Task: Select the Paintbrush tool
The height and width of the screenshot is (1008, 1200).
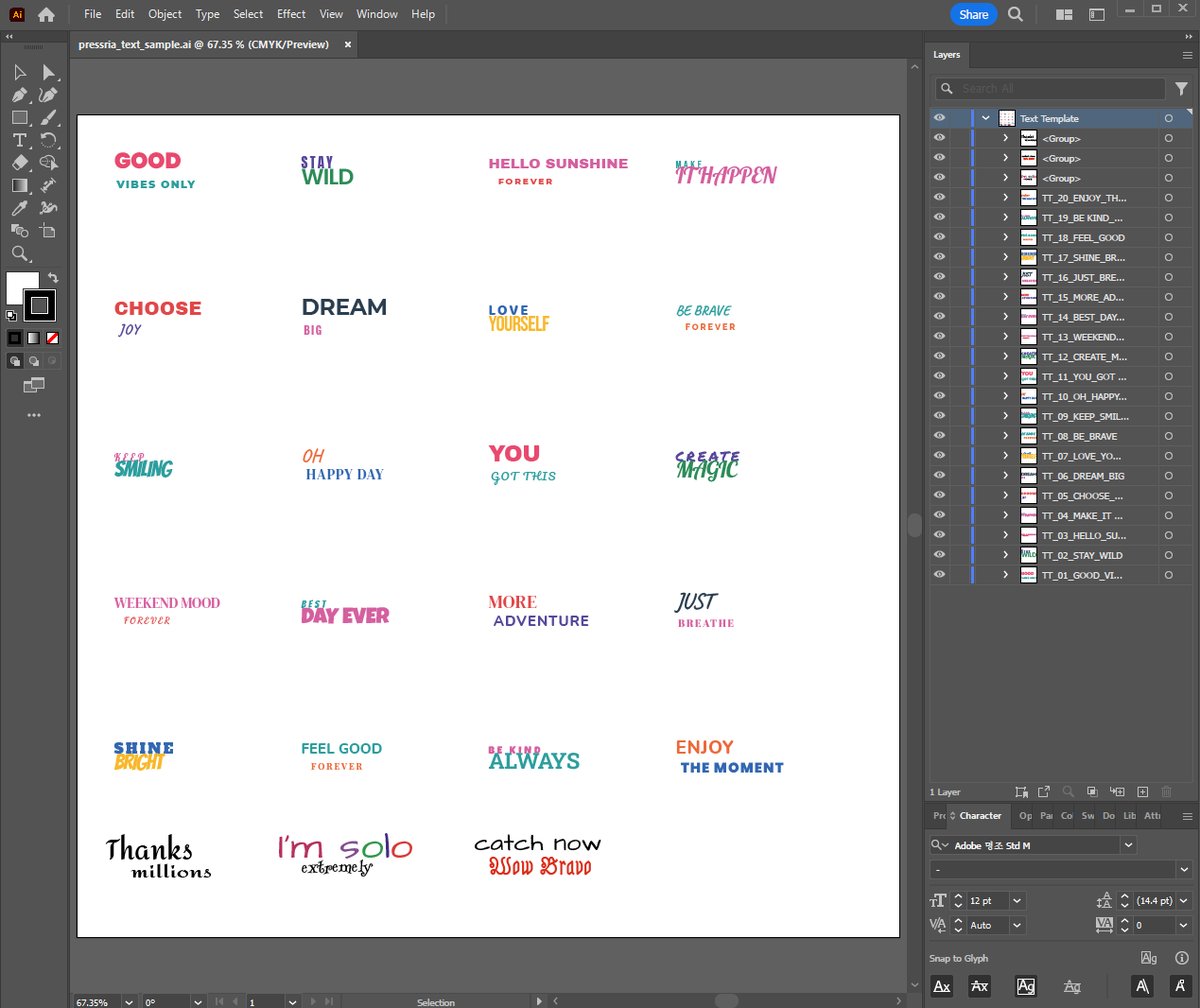Action: 48,118
